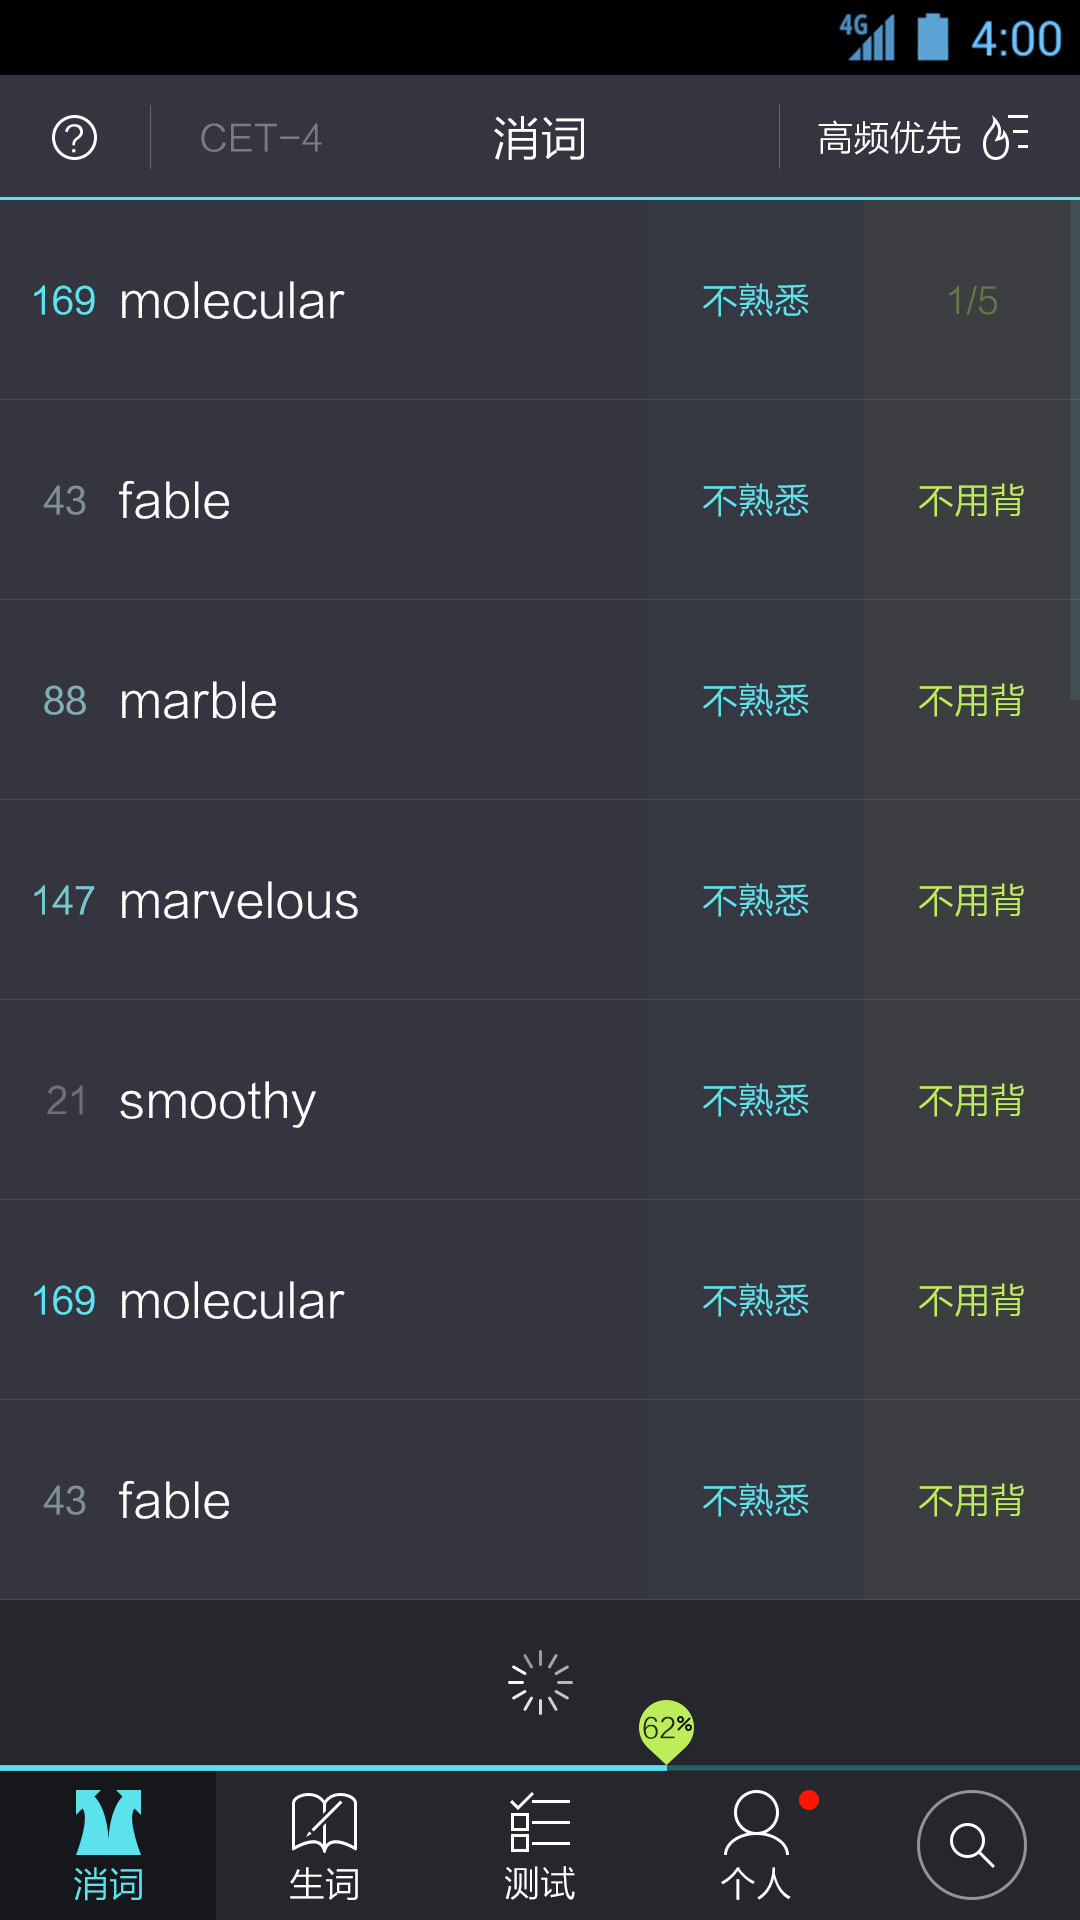This screenshot has height=1920, width=1080.
Task: Select the word marvelous
Action: (238, 900)
